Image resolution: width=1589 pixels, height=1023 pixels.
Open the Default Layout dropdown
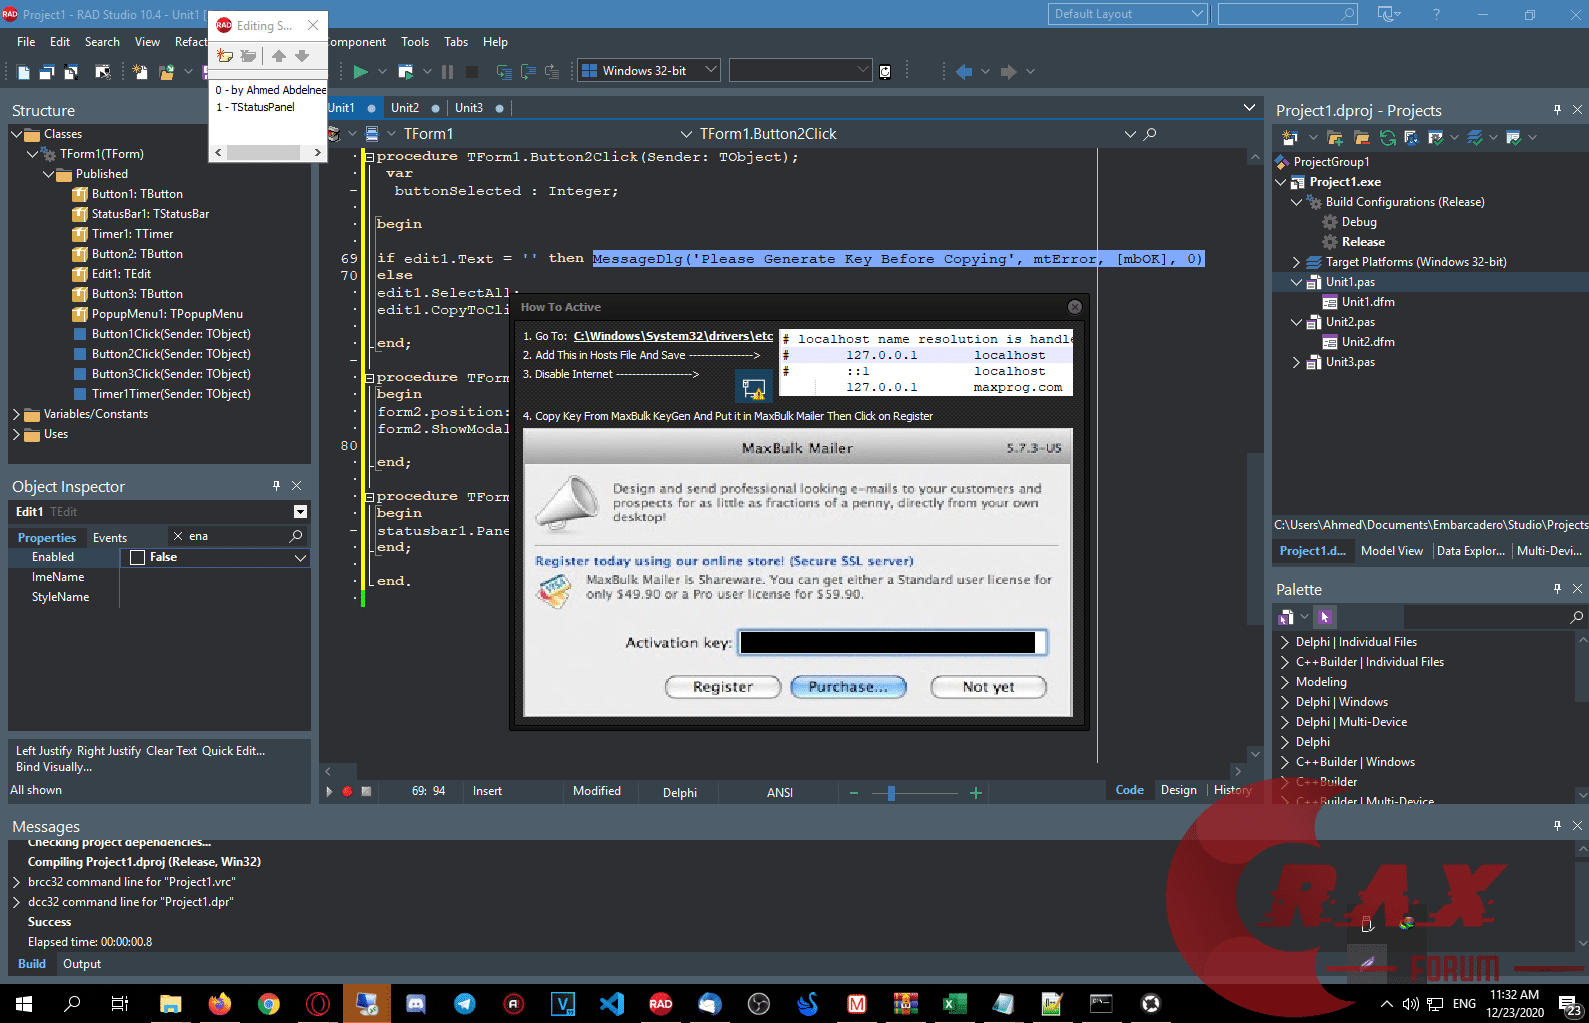click(1128, 14)
